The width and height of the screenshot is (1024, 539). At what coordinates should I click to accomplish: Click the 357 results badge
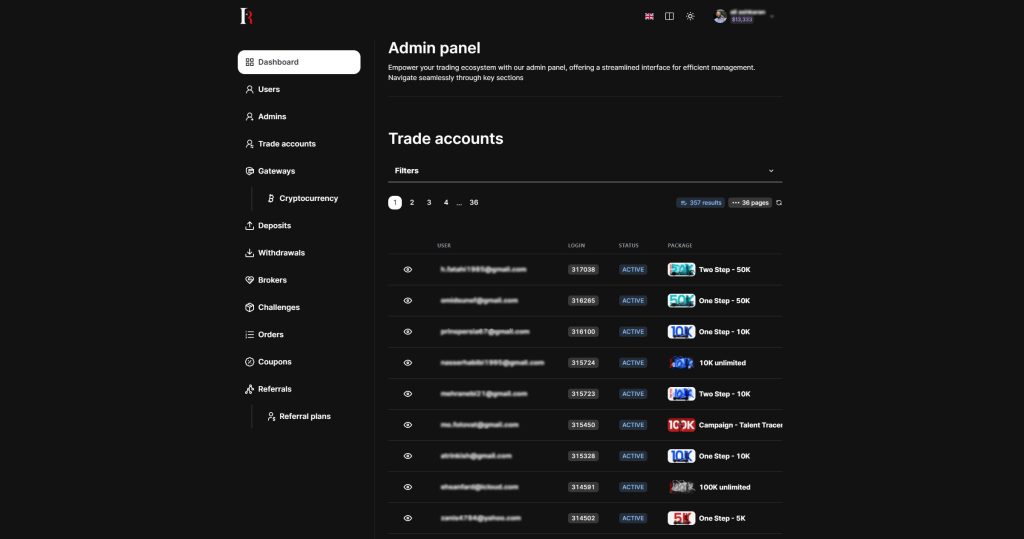(700, 203)
